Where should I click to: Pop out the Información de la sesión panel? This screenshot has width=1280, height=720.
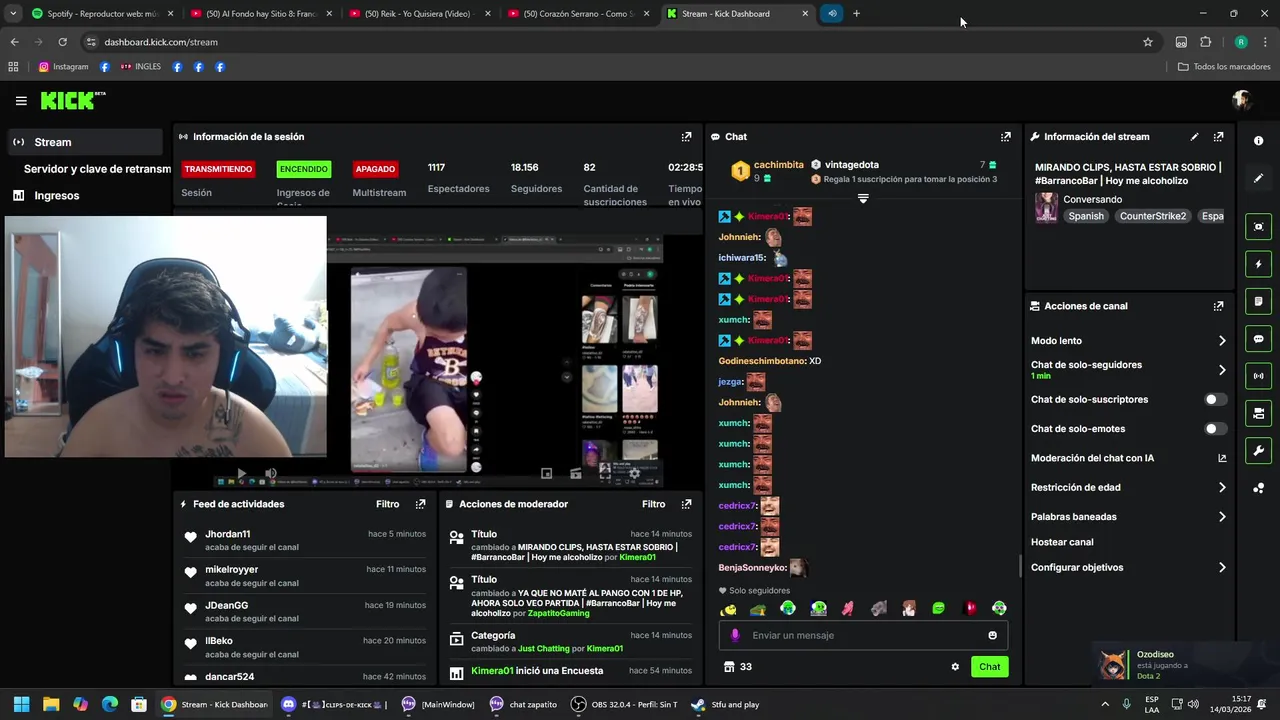[x=686, y=137]
